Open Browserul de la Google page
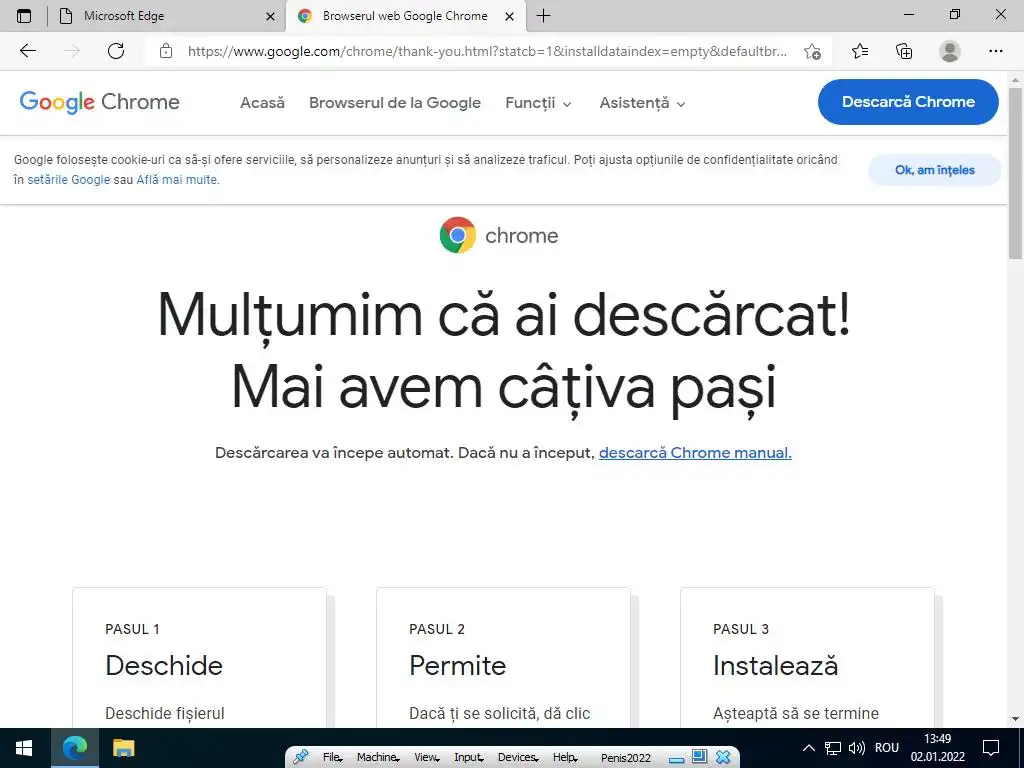This screenshot has height=768, width=1024. (395, 103)
